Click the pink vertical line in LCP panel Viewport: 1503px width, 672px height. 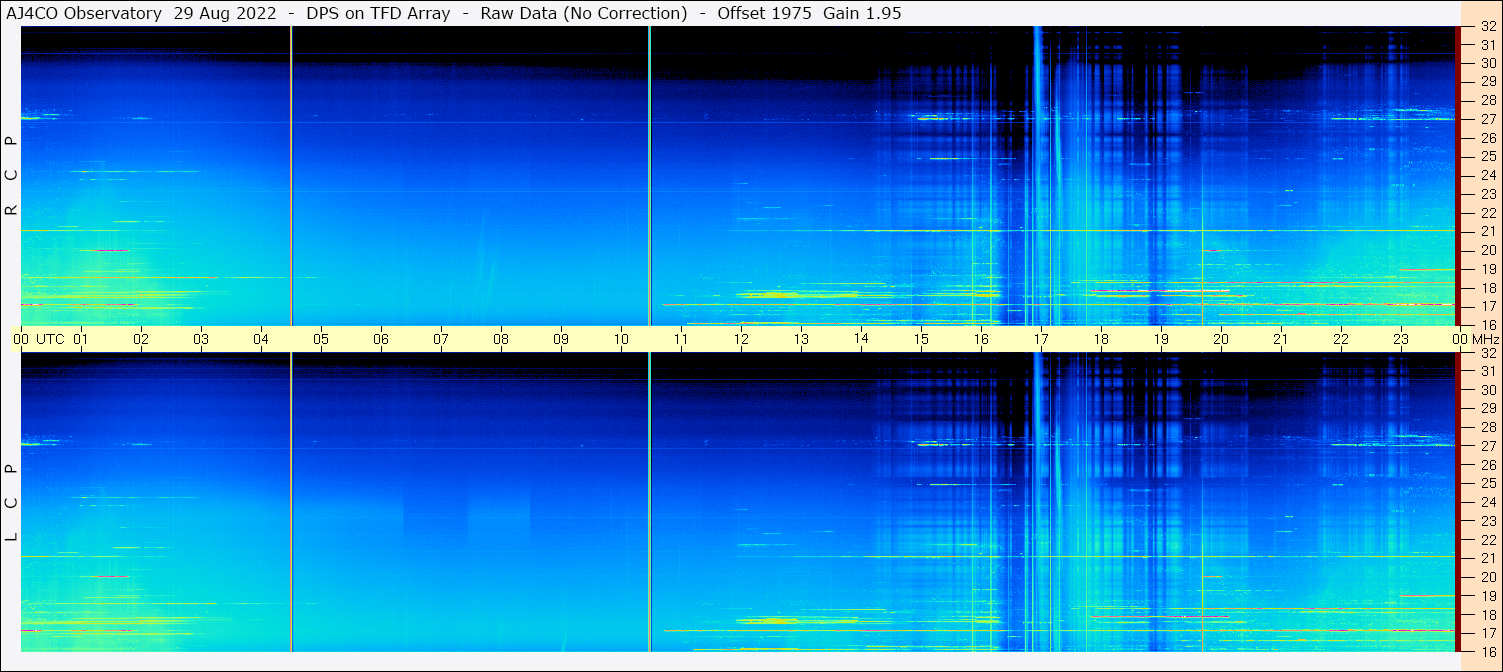291,502
